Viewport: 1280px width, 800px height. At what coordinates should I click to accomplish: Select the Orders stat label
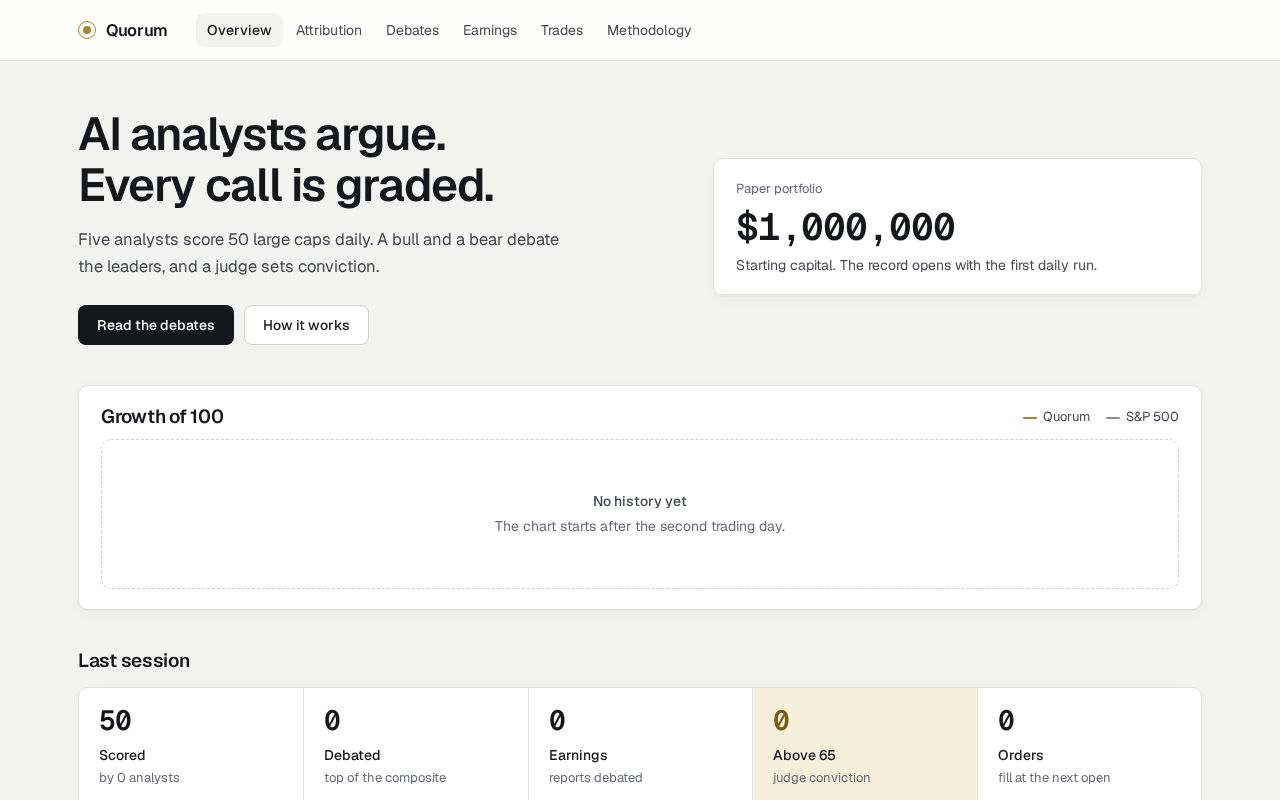(x=1020, y=755)
